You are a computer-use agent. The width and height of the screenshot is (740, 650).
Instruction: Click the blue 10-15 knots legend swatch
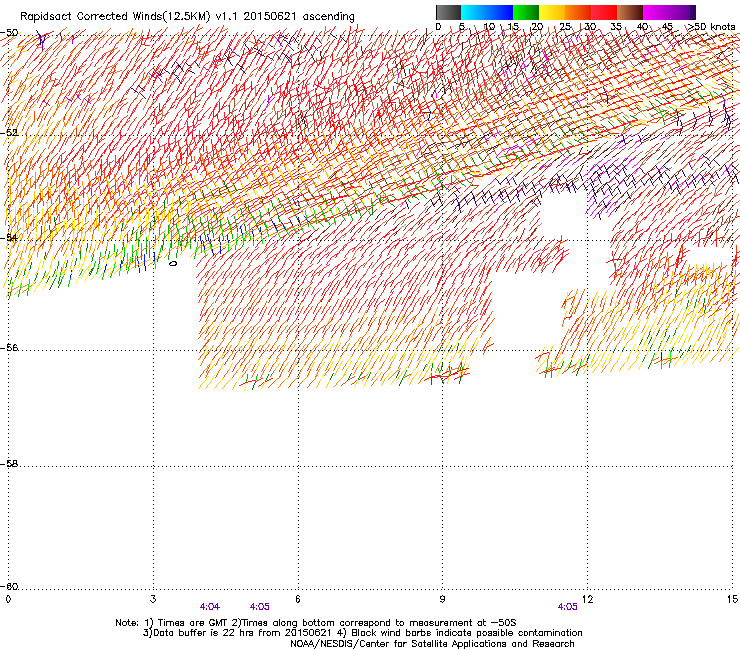click(x=500, y=12)
